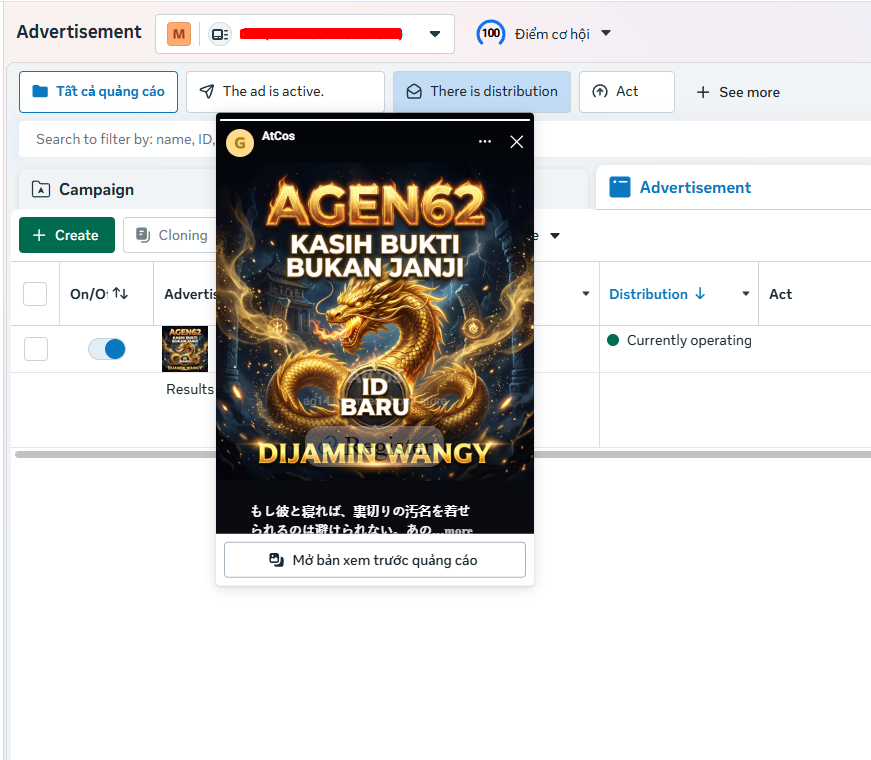This screenshot has width=871, height=760.
Task: Click the folder icon in Tất cả quảng cáo
Action: [39, 91]
